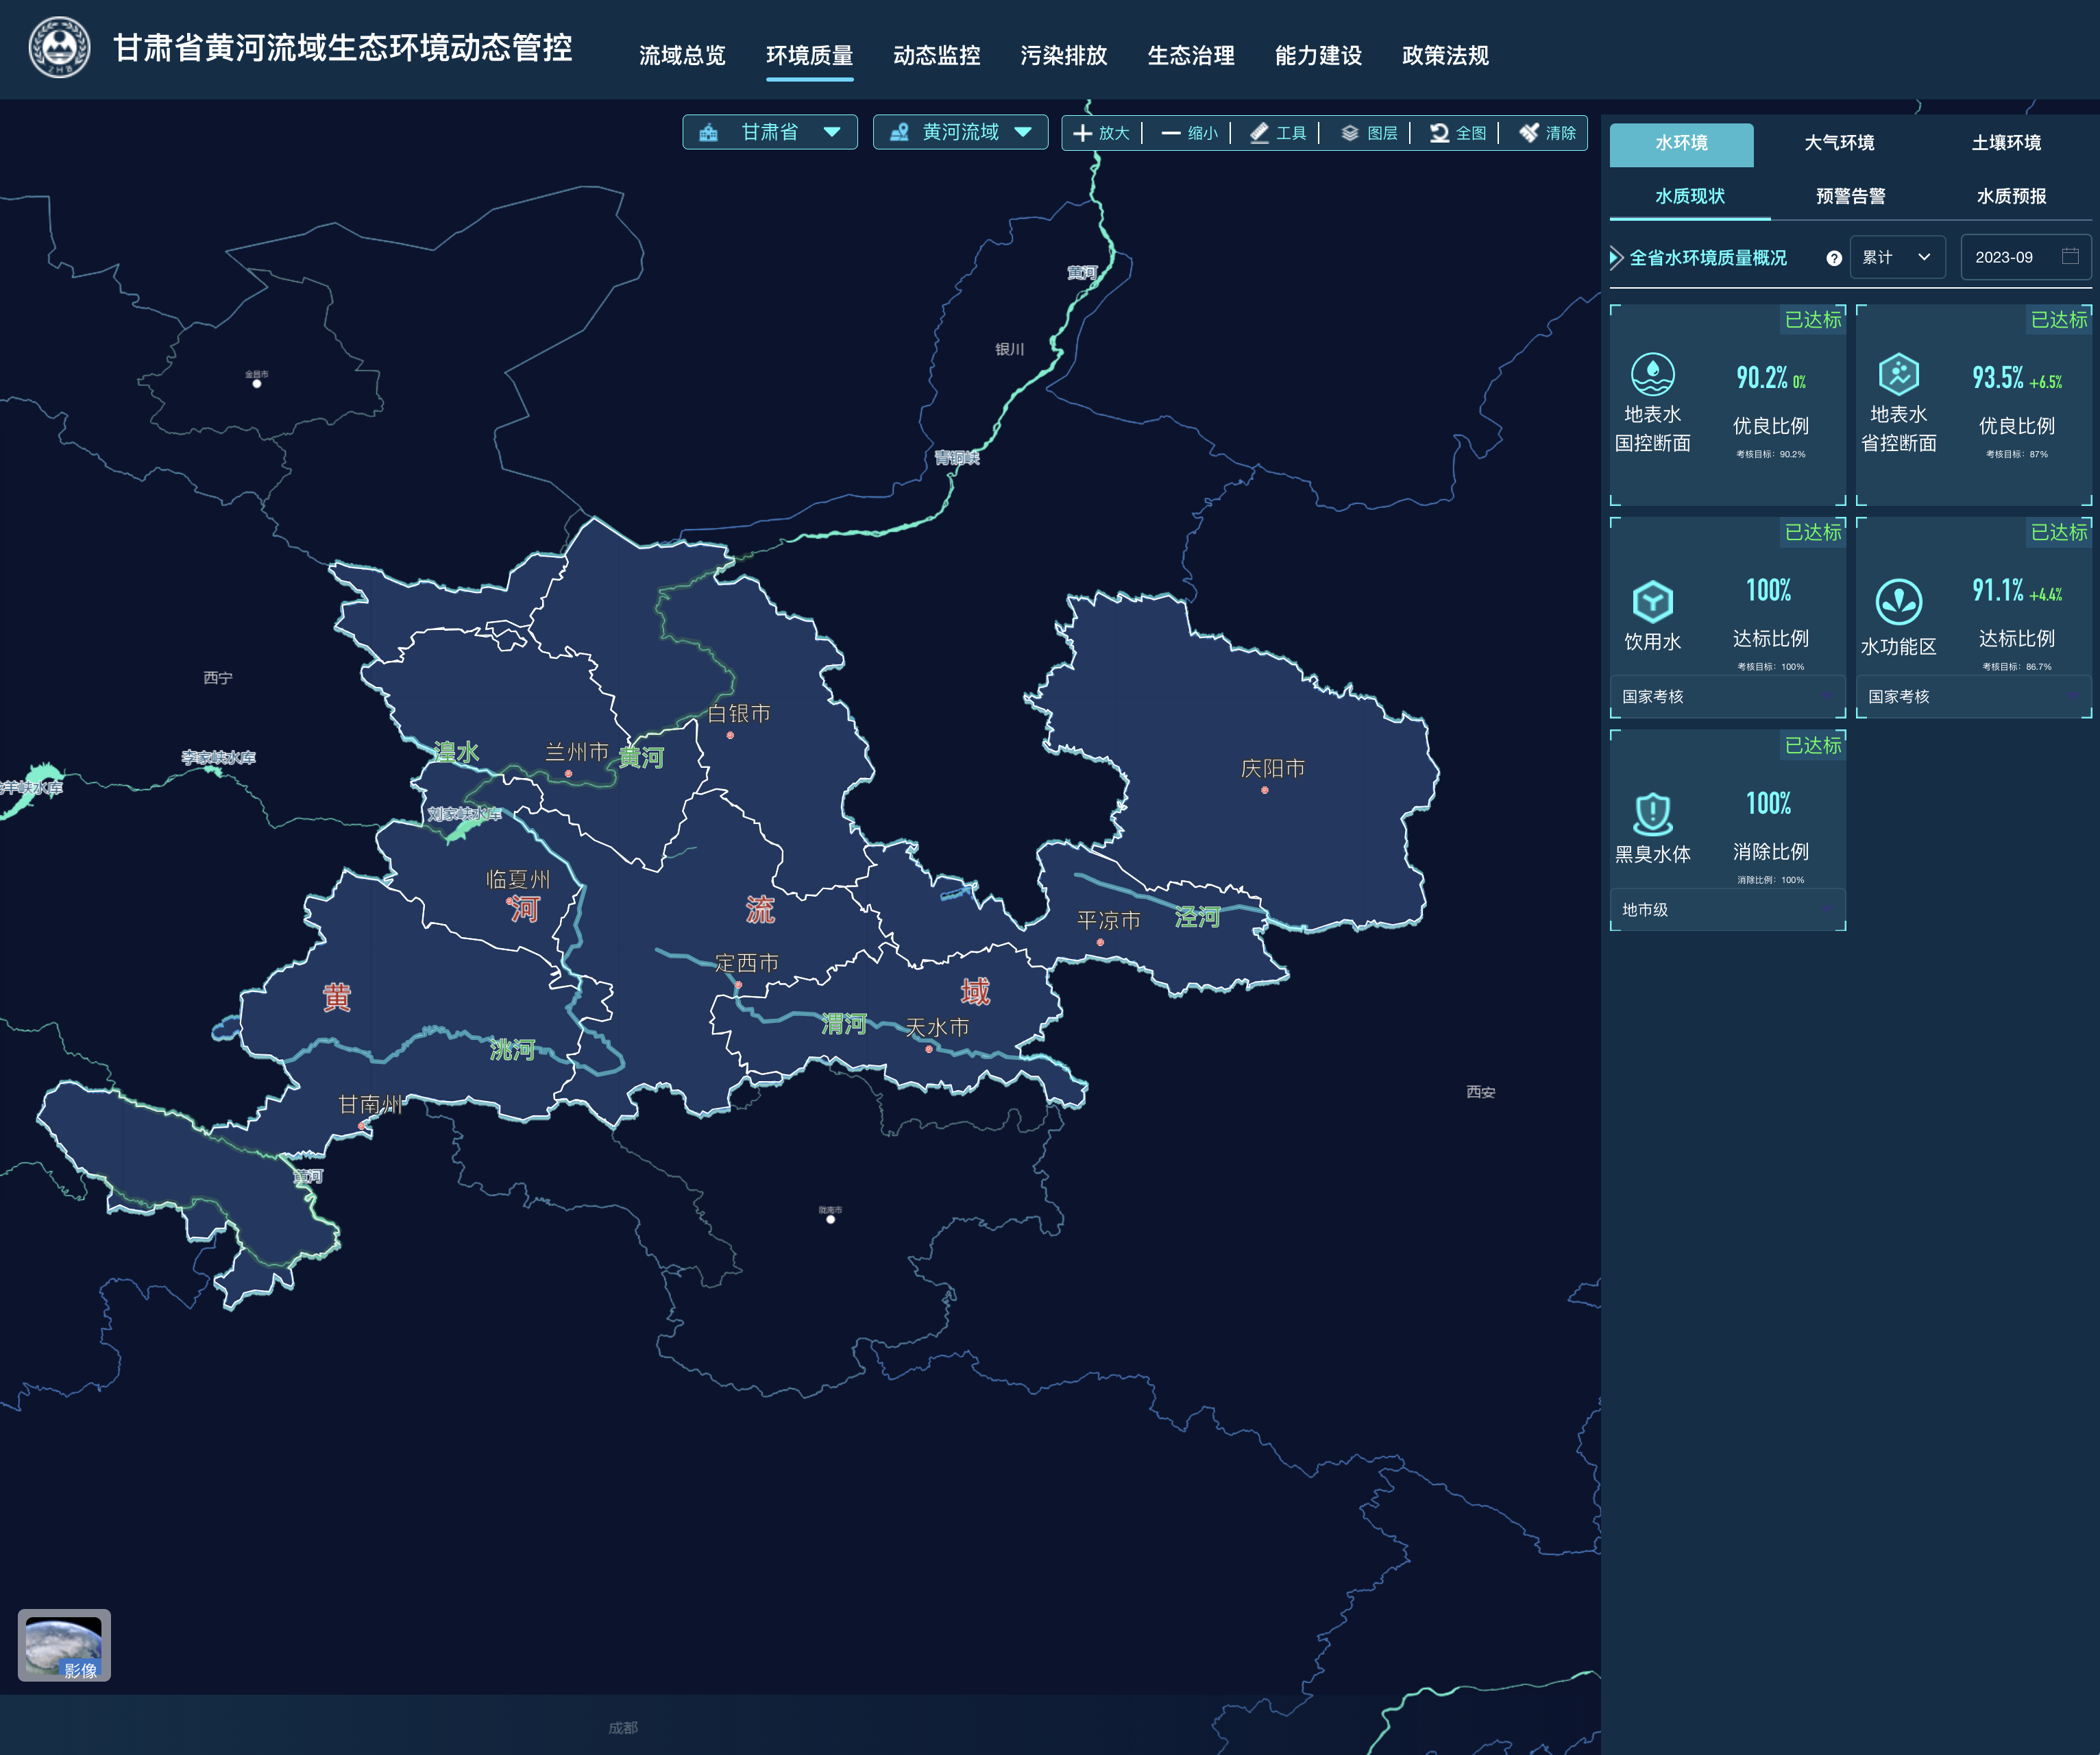Click the 洮河 river label
This screenshot has height=1755, width=2100.
512,1049
